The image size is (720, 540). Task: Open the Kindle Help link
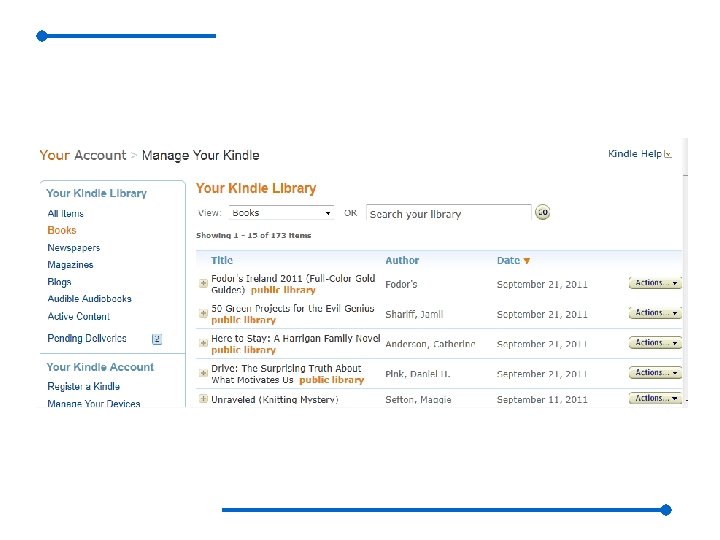coord(635,154)
